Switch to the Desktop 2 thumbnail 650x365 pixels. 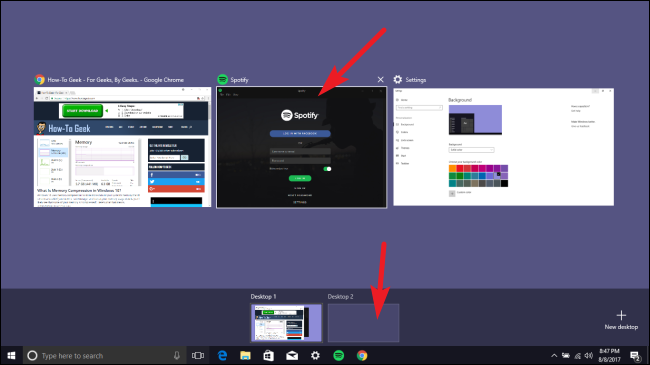click(363, 323)
